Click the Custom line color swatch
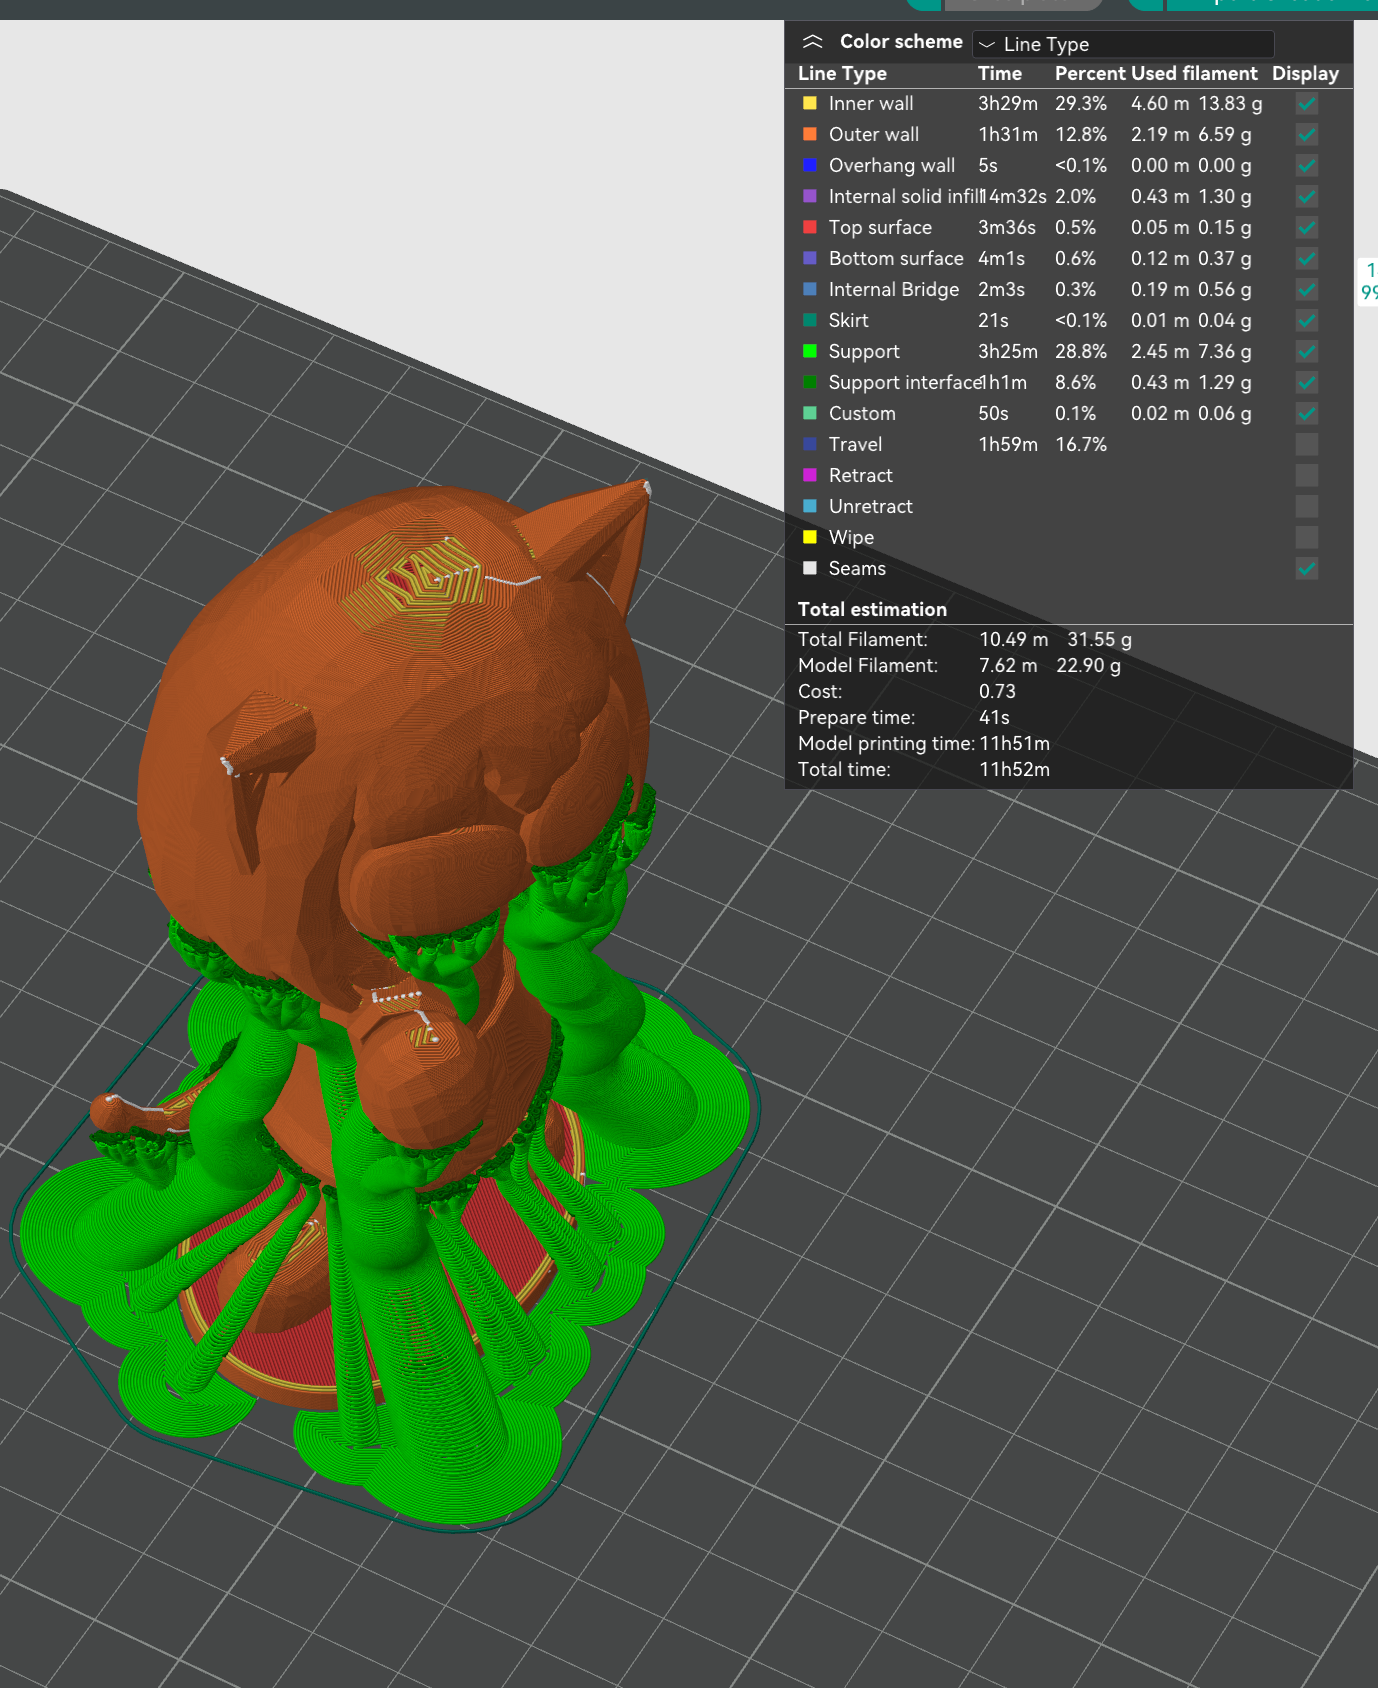This screenshot has width=1378, height=1688. coord(810,413)
